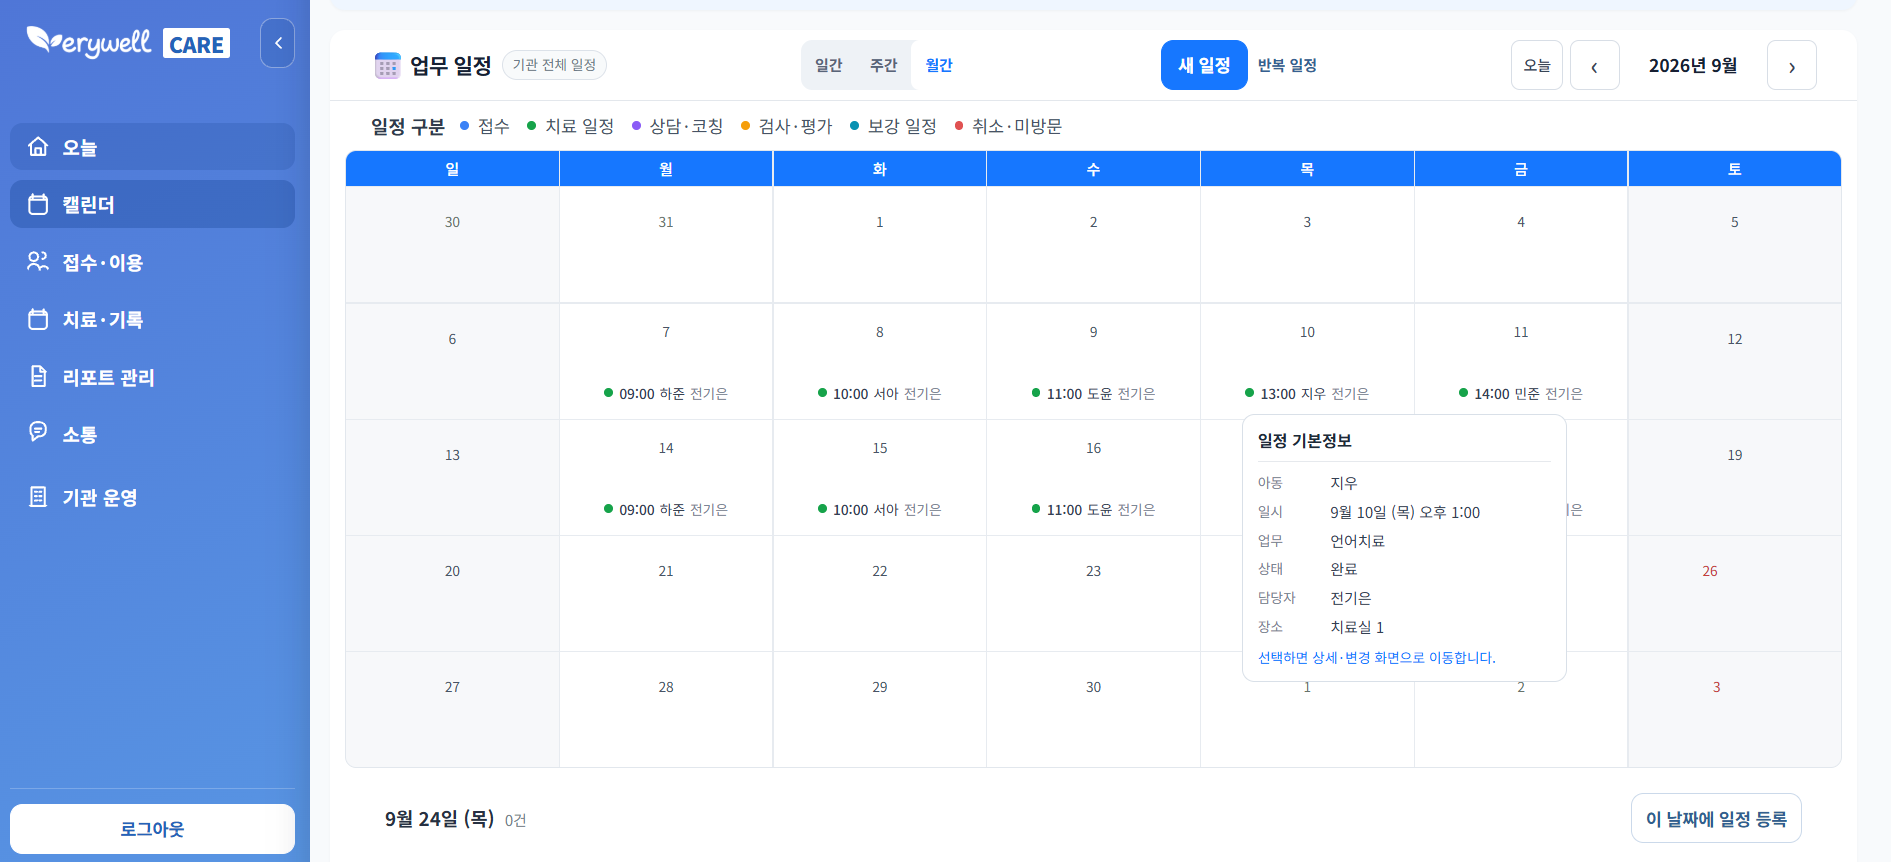This screenshot has width=1891, height=862.
Task: Click the list icon beside 기관 운영
Action: click(x=38, y=497)
